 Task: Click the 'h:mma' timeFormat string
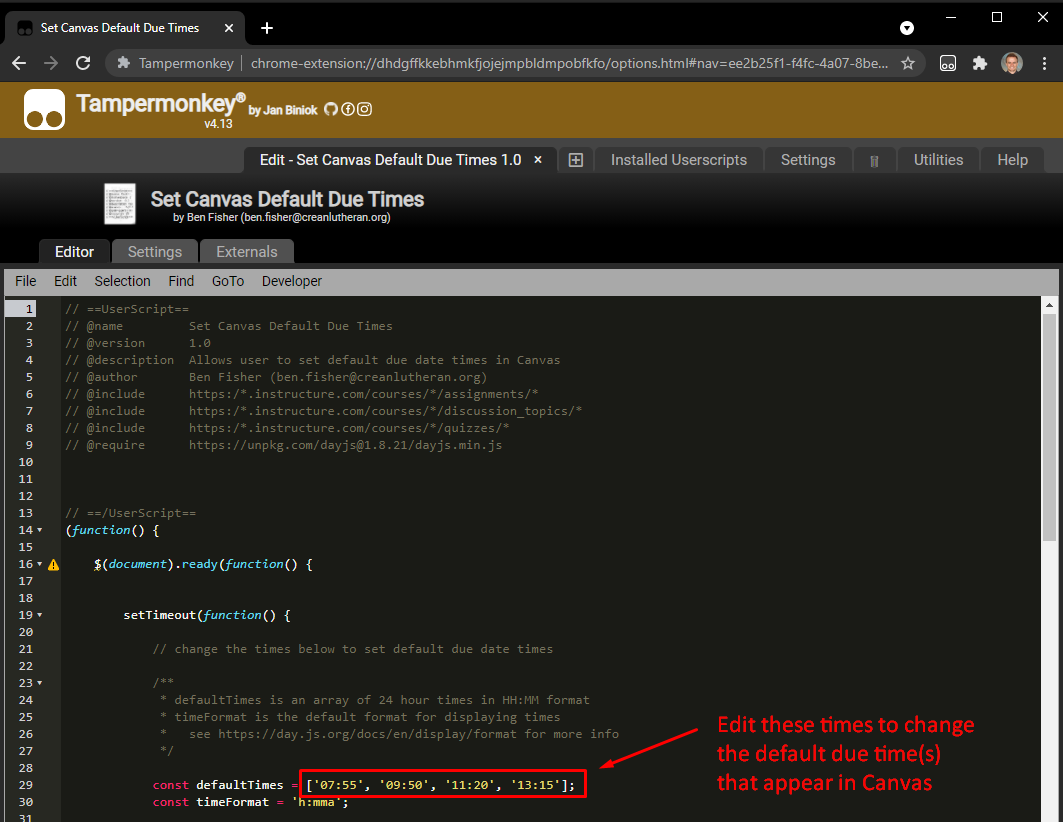(x=317, y=802)
